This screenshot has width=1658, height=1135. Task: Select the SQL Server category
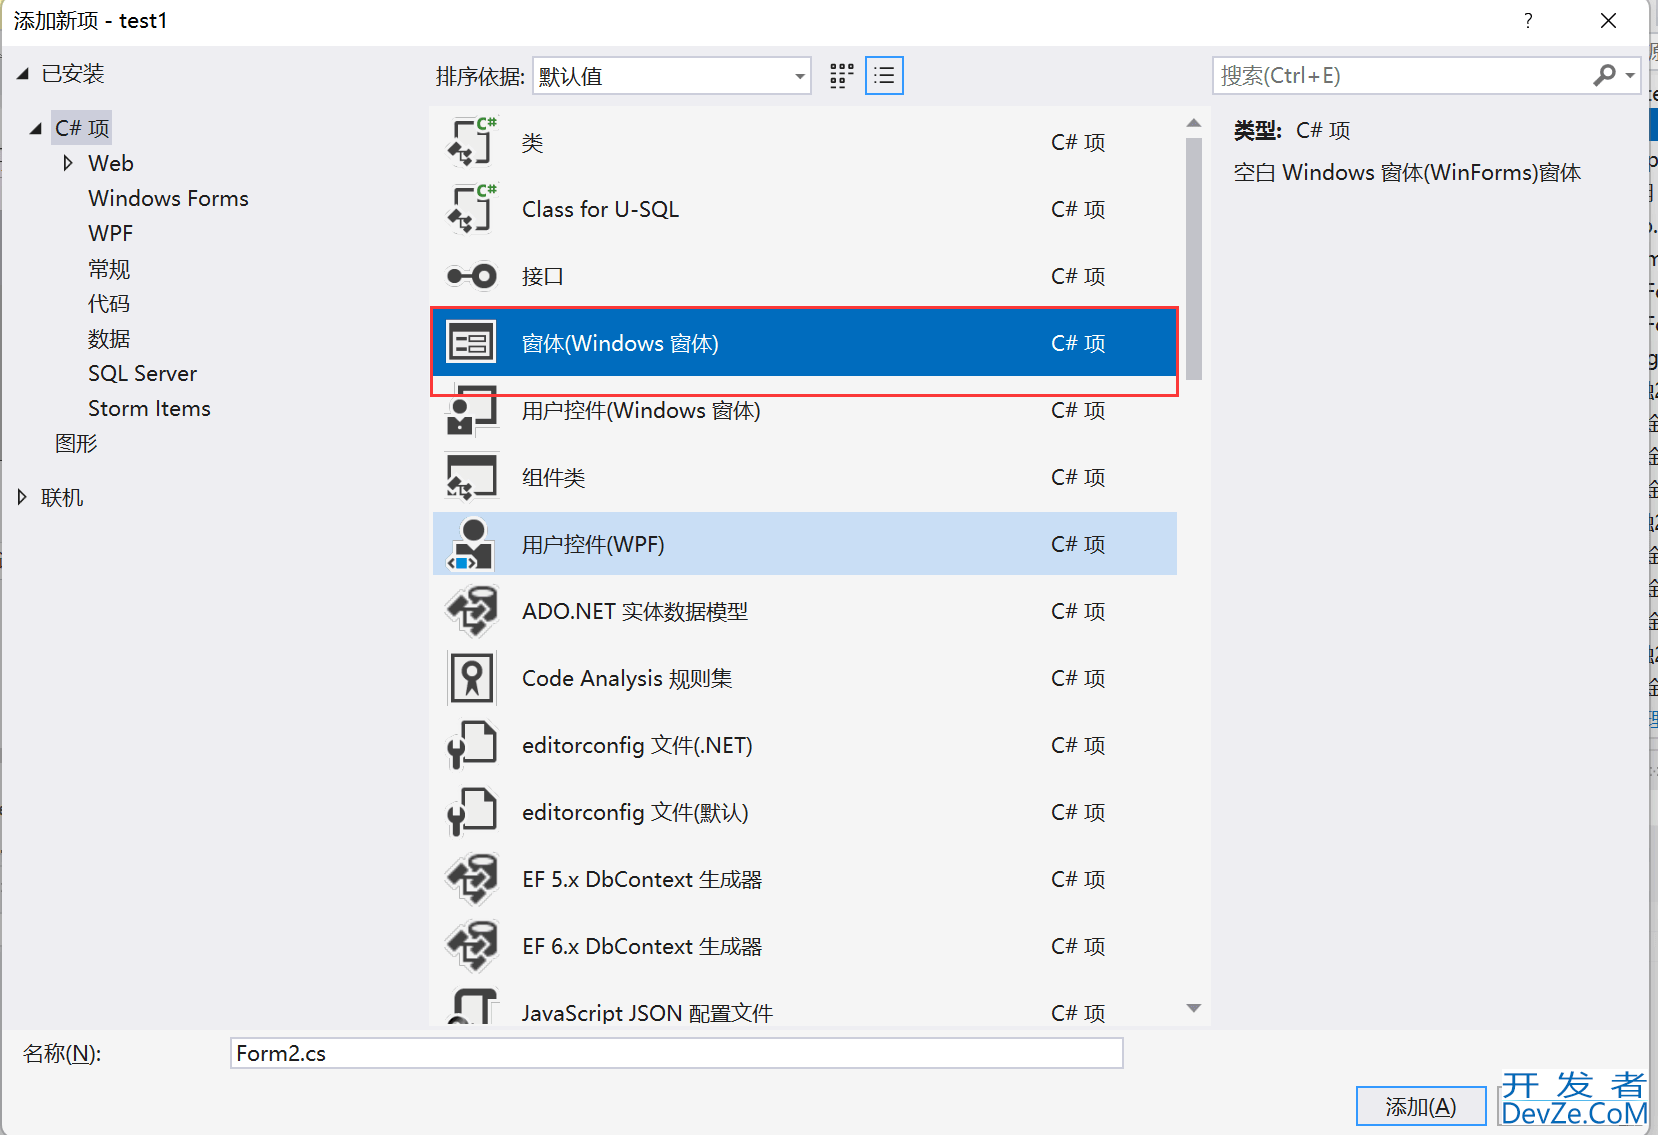tap(142, 373)
